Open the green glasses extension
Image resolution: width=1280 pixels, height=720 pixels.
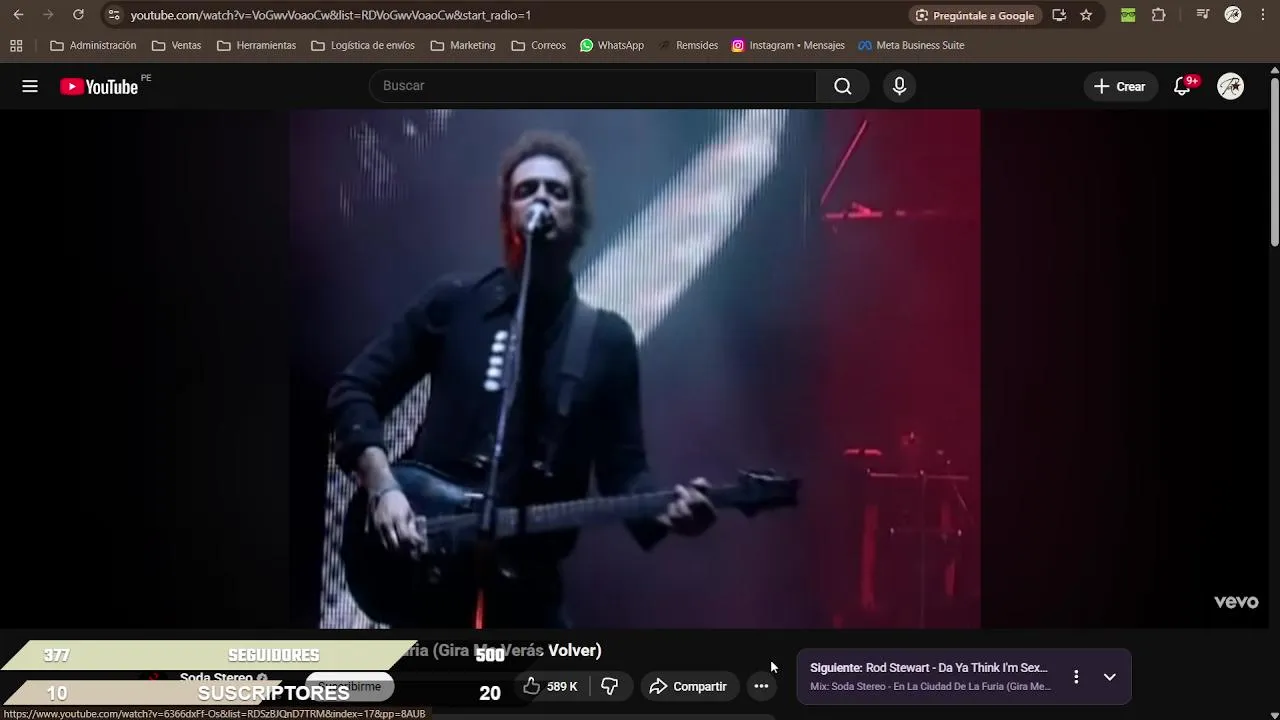tap(1128, 15)
